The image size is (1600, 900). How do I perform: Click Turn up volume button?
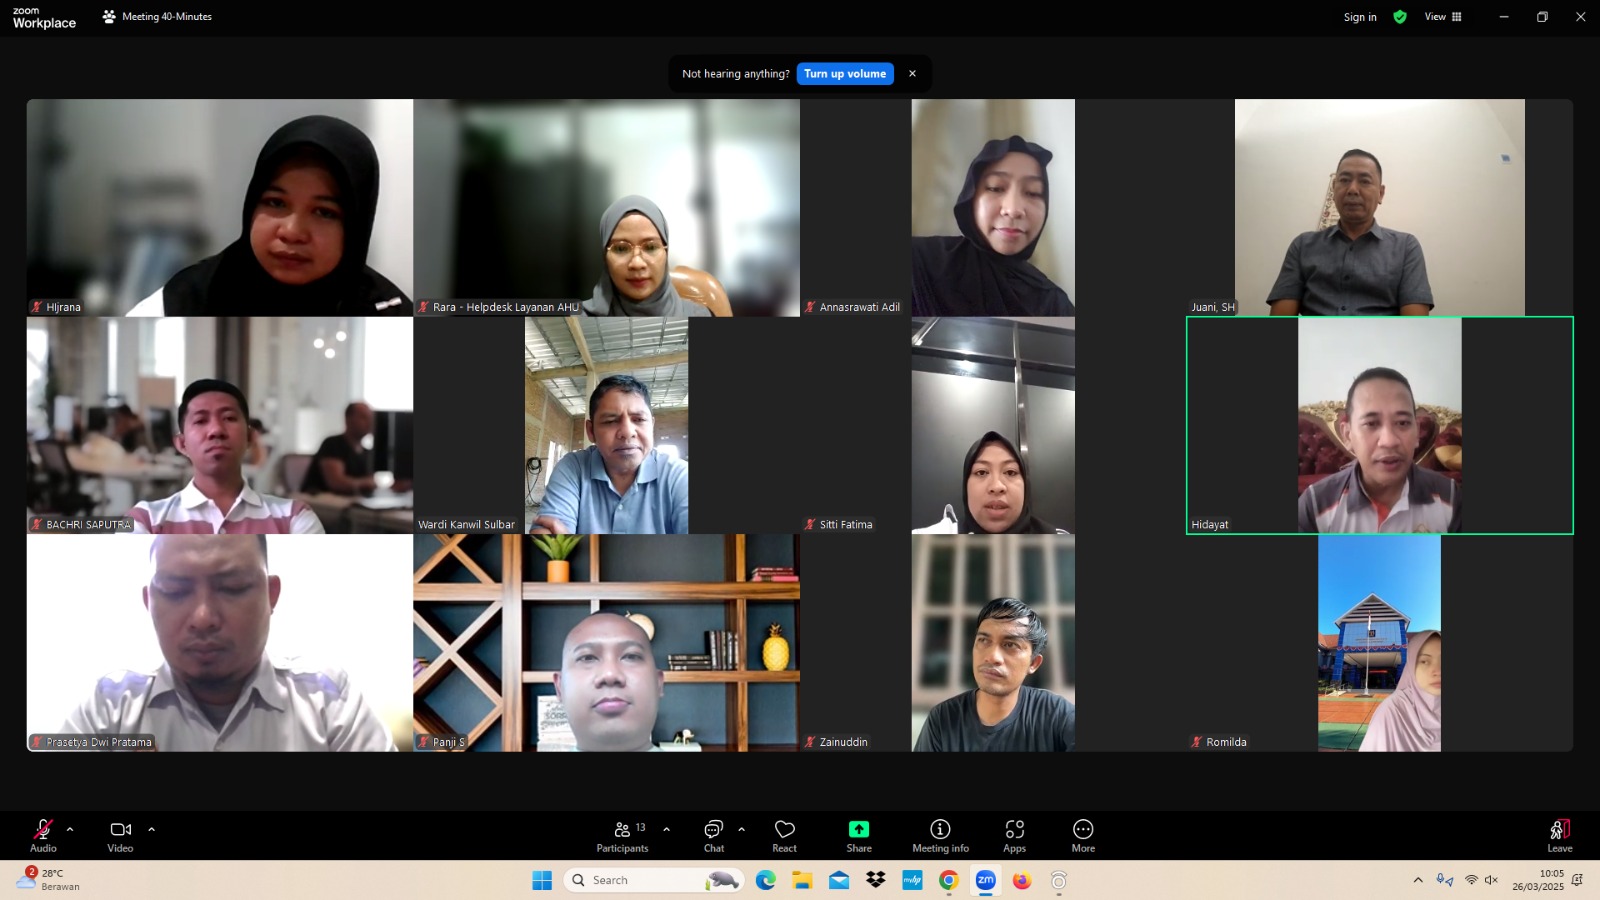[845, 74]
